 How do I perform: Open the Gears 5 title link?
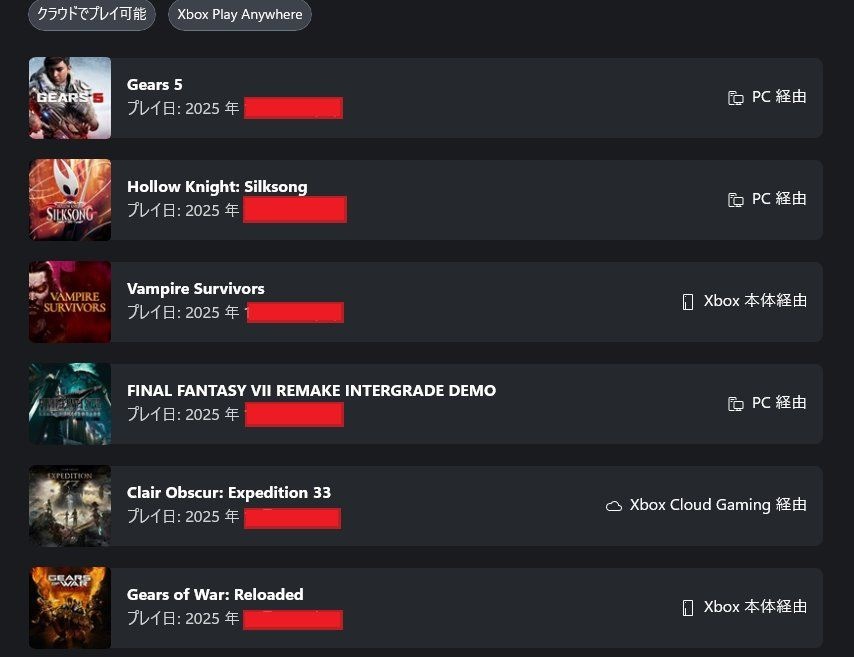155,85
